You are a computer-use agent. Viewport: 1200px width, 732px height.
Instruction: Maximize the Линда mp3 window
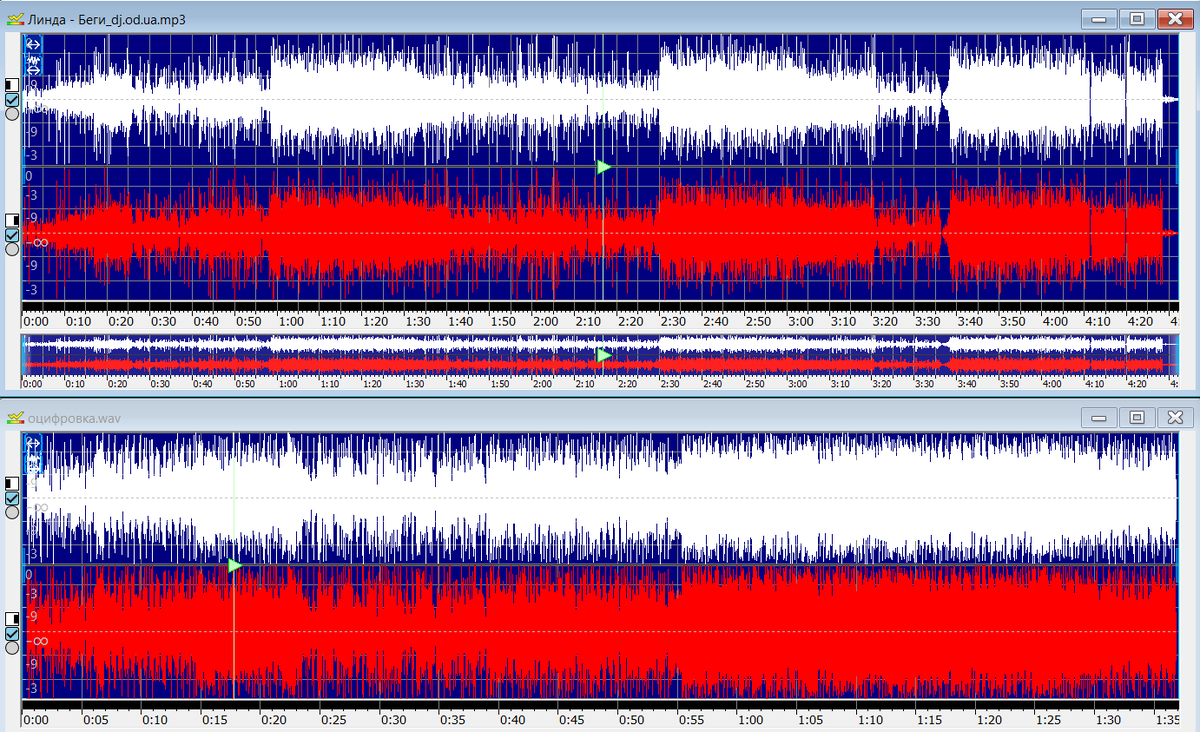click(x=1137, y=18)
